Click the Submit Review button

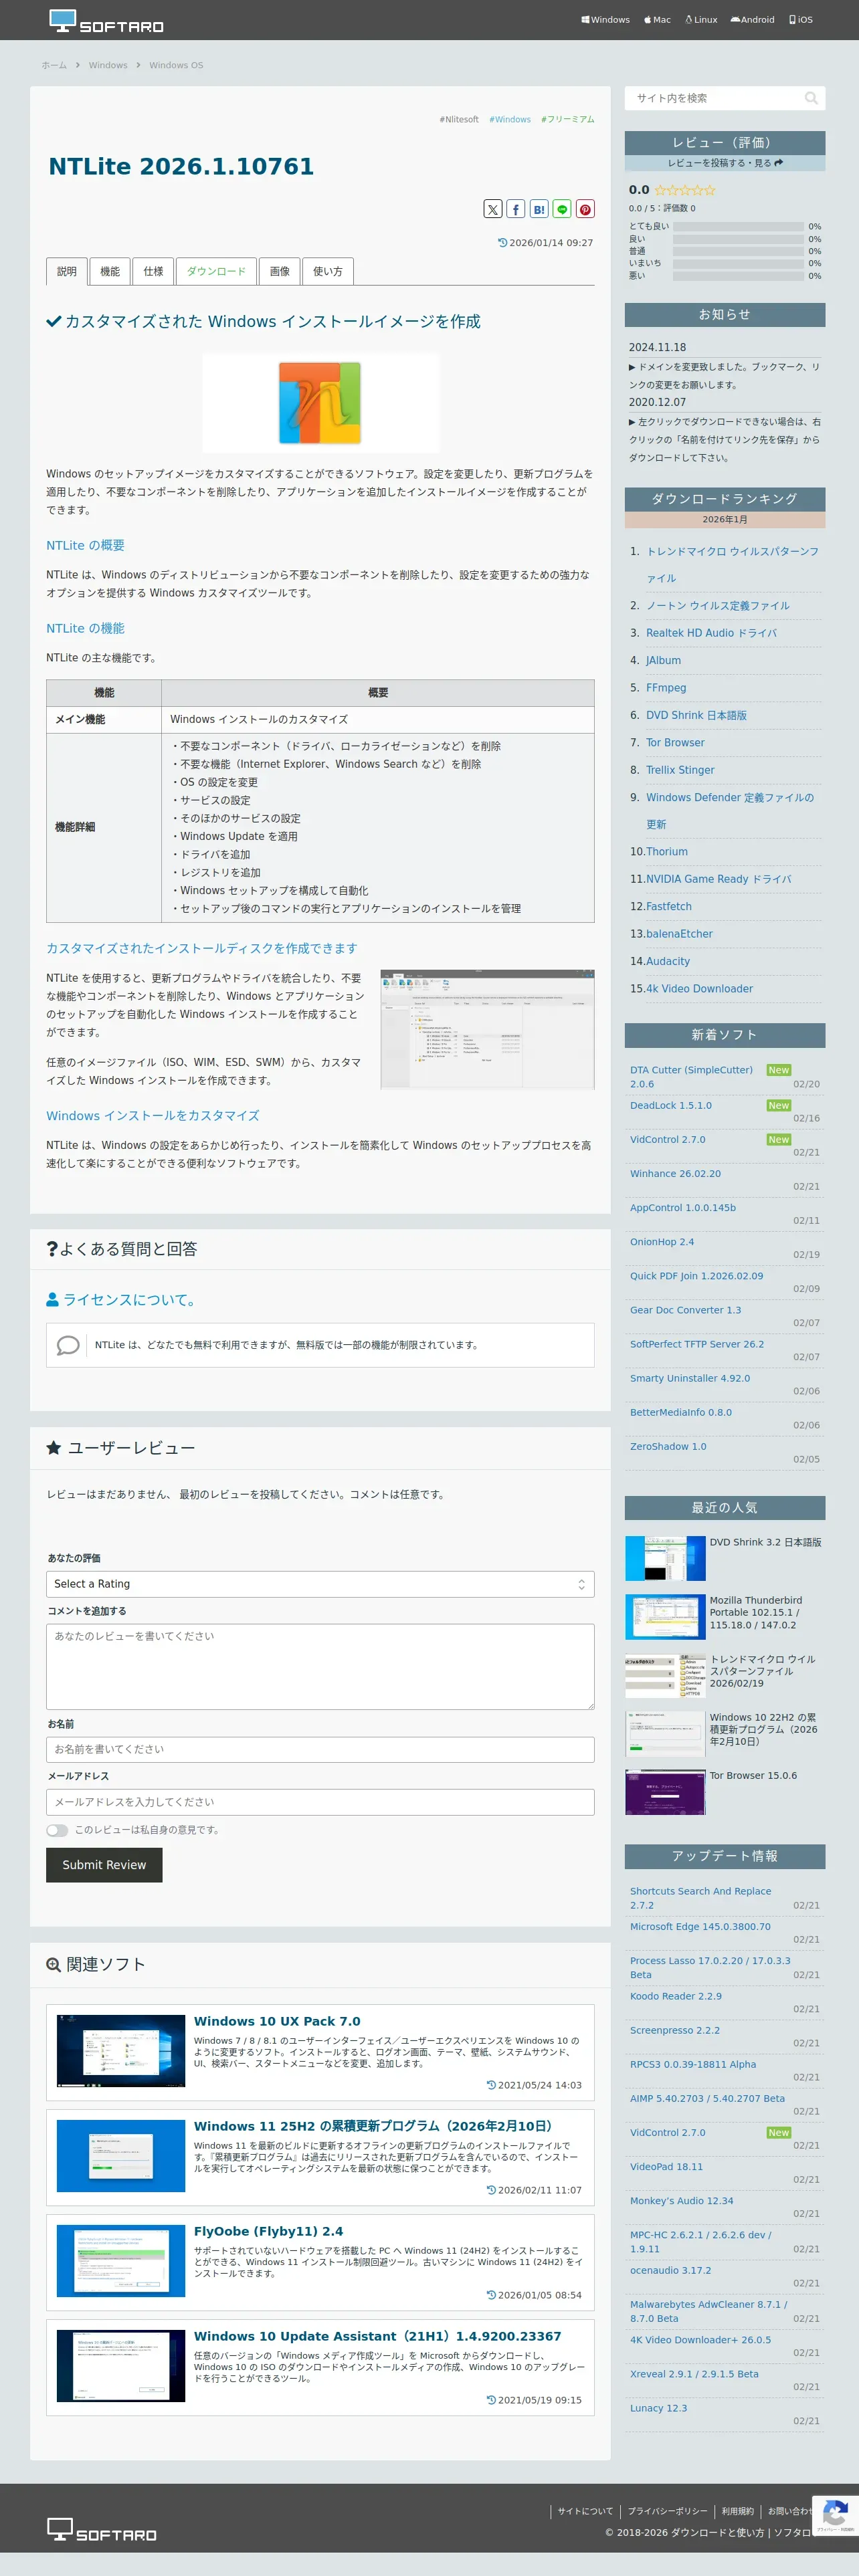[104, 1865]
